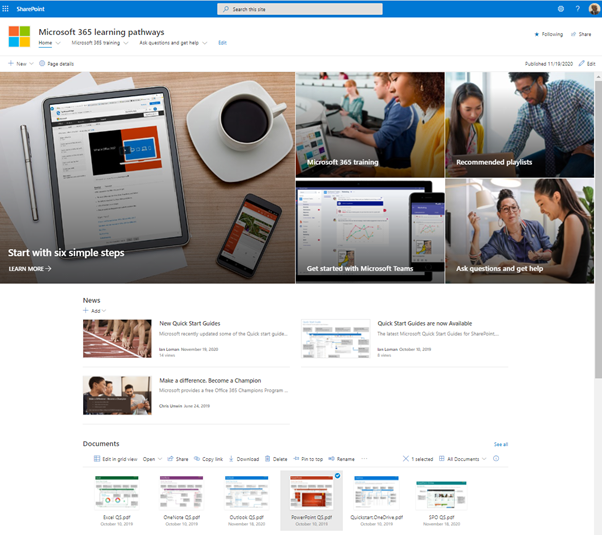
Task: Click the Share site icon
Action: click(573, 34)
